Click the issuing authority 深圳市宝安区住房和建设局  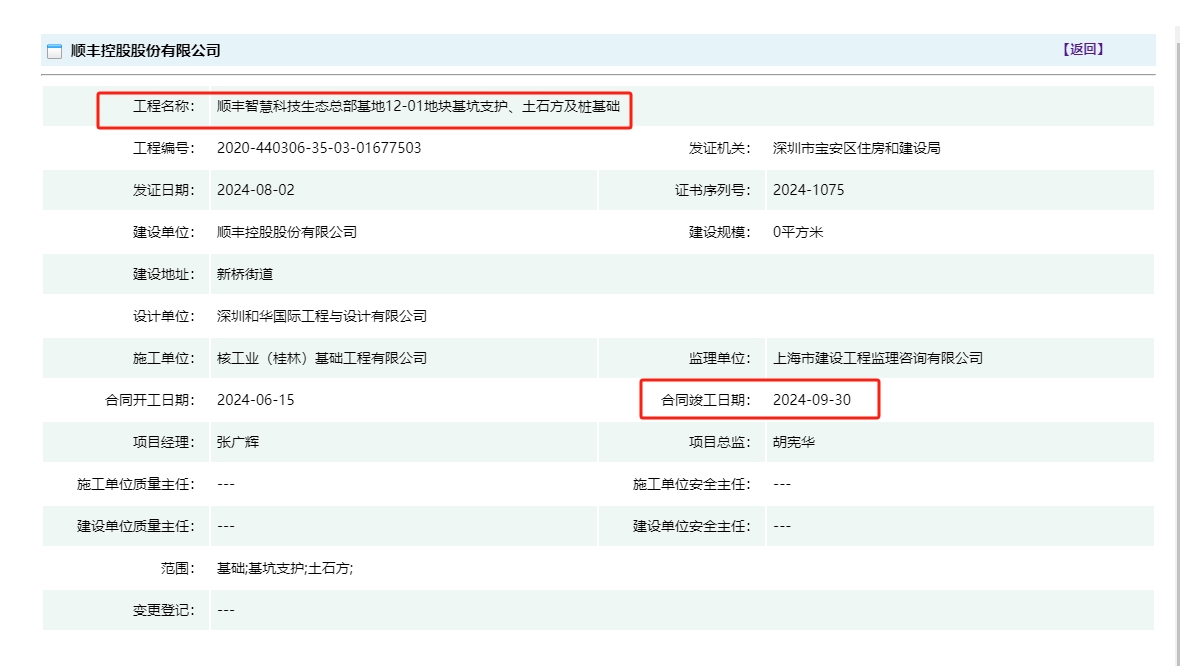pos(856,148)
